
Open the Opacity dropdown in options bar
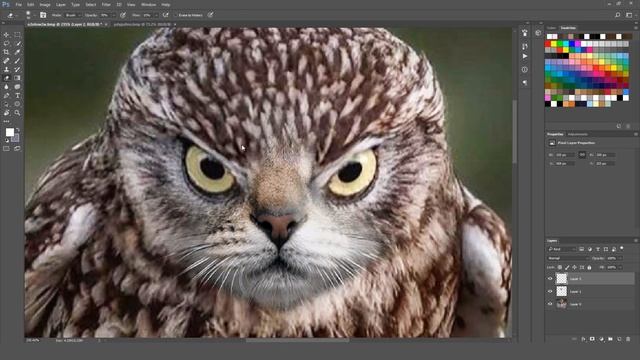(113, 15)
